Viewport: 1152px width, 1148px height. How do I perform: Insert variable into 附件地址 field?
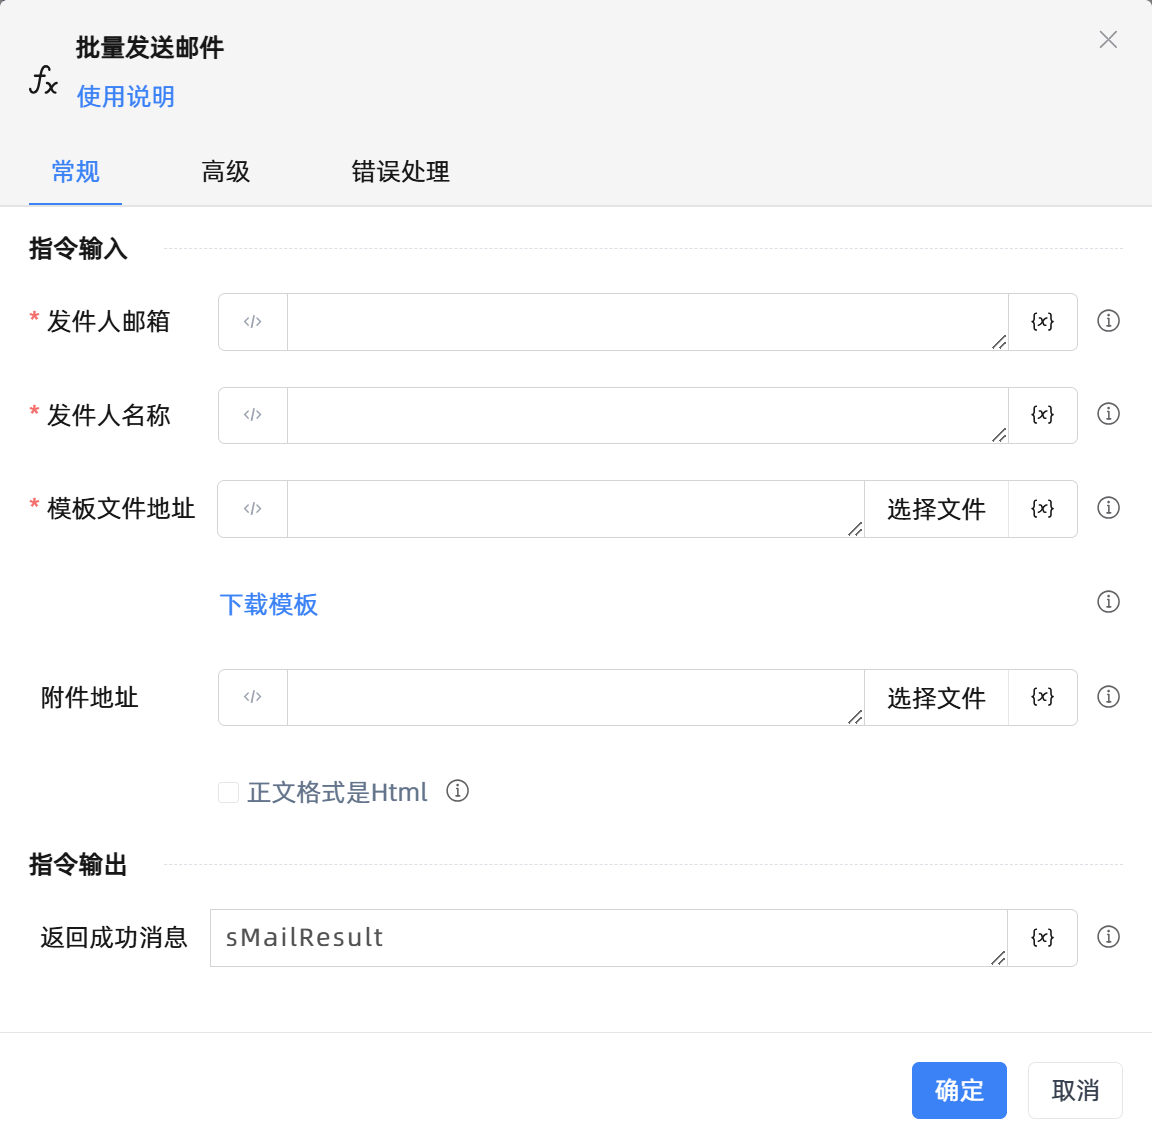click(1043, 697)
